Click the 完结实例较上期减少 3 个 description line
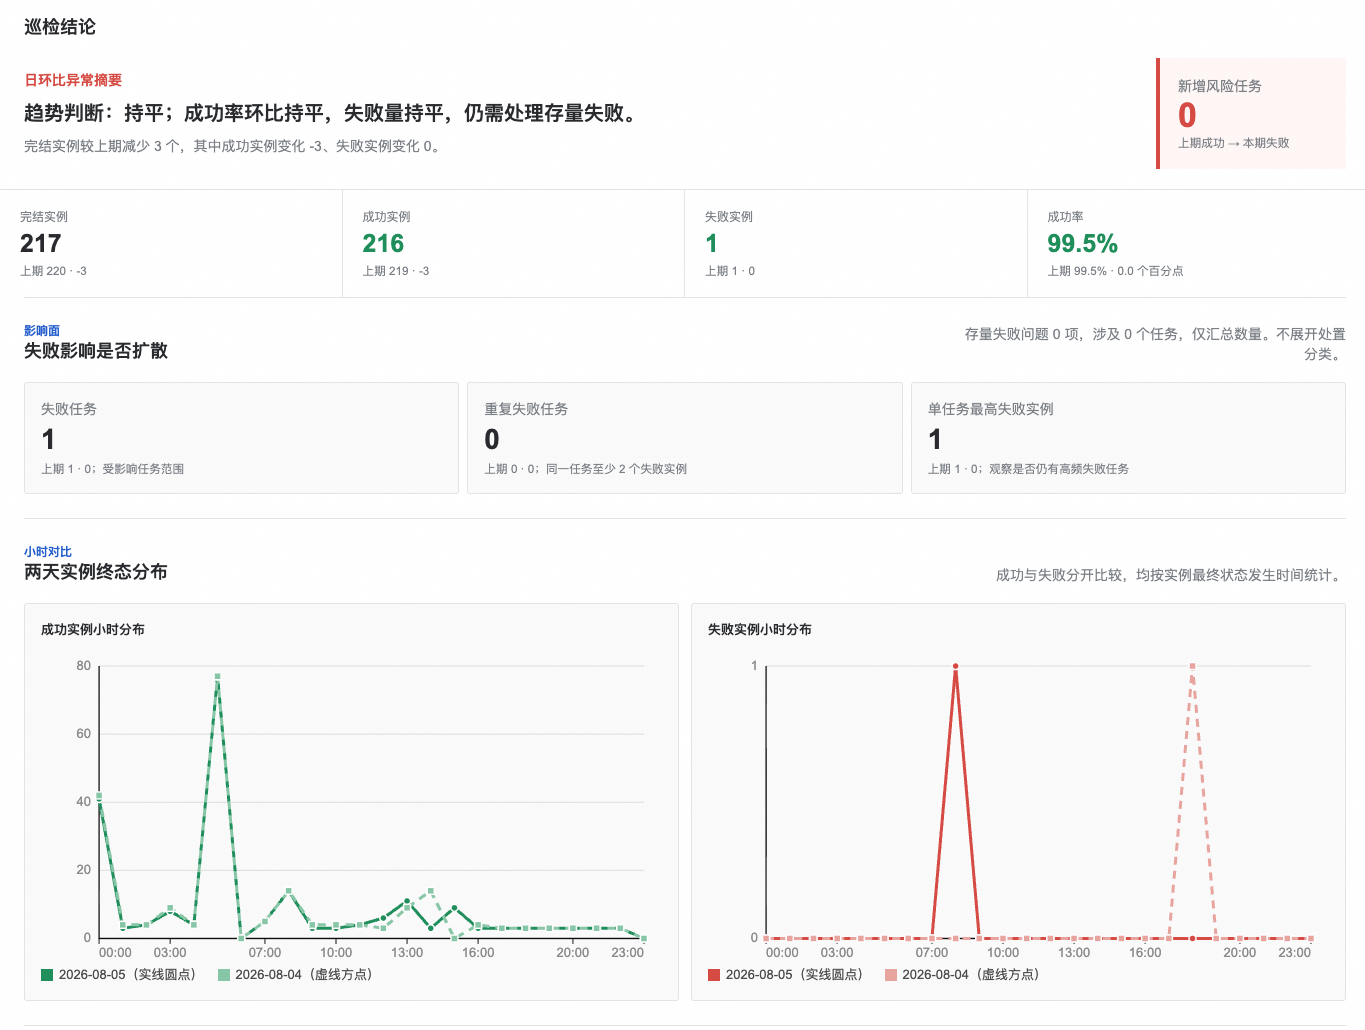The height and width of the screenshot is (1030, 1365). click(x=235, y=146)
